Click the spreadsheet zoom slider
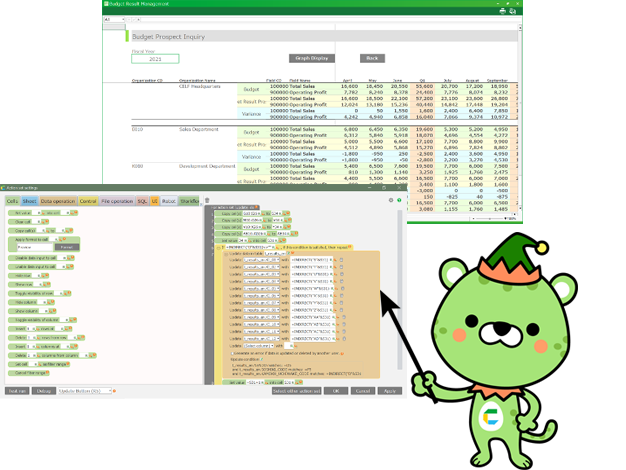 (x=489, y=219)
